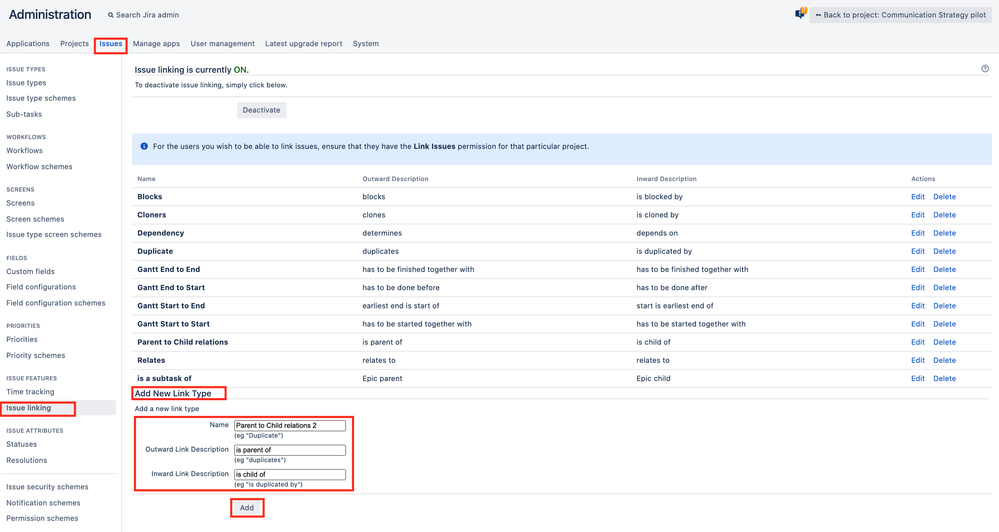
Task: Open the User management tab
Action: point(222,44)
